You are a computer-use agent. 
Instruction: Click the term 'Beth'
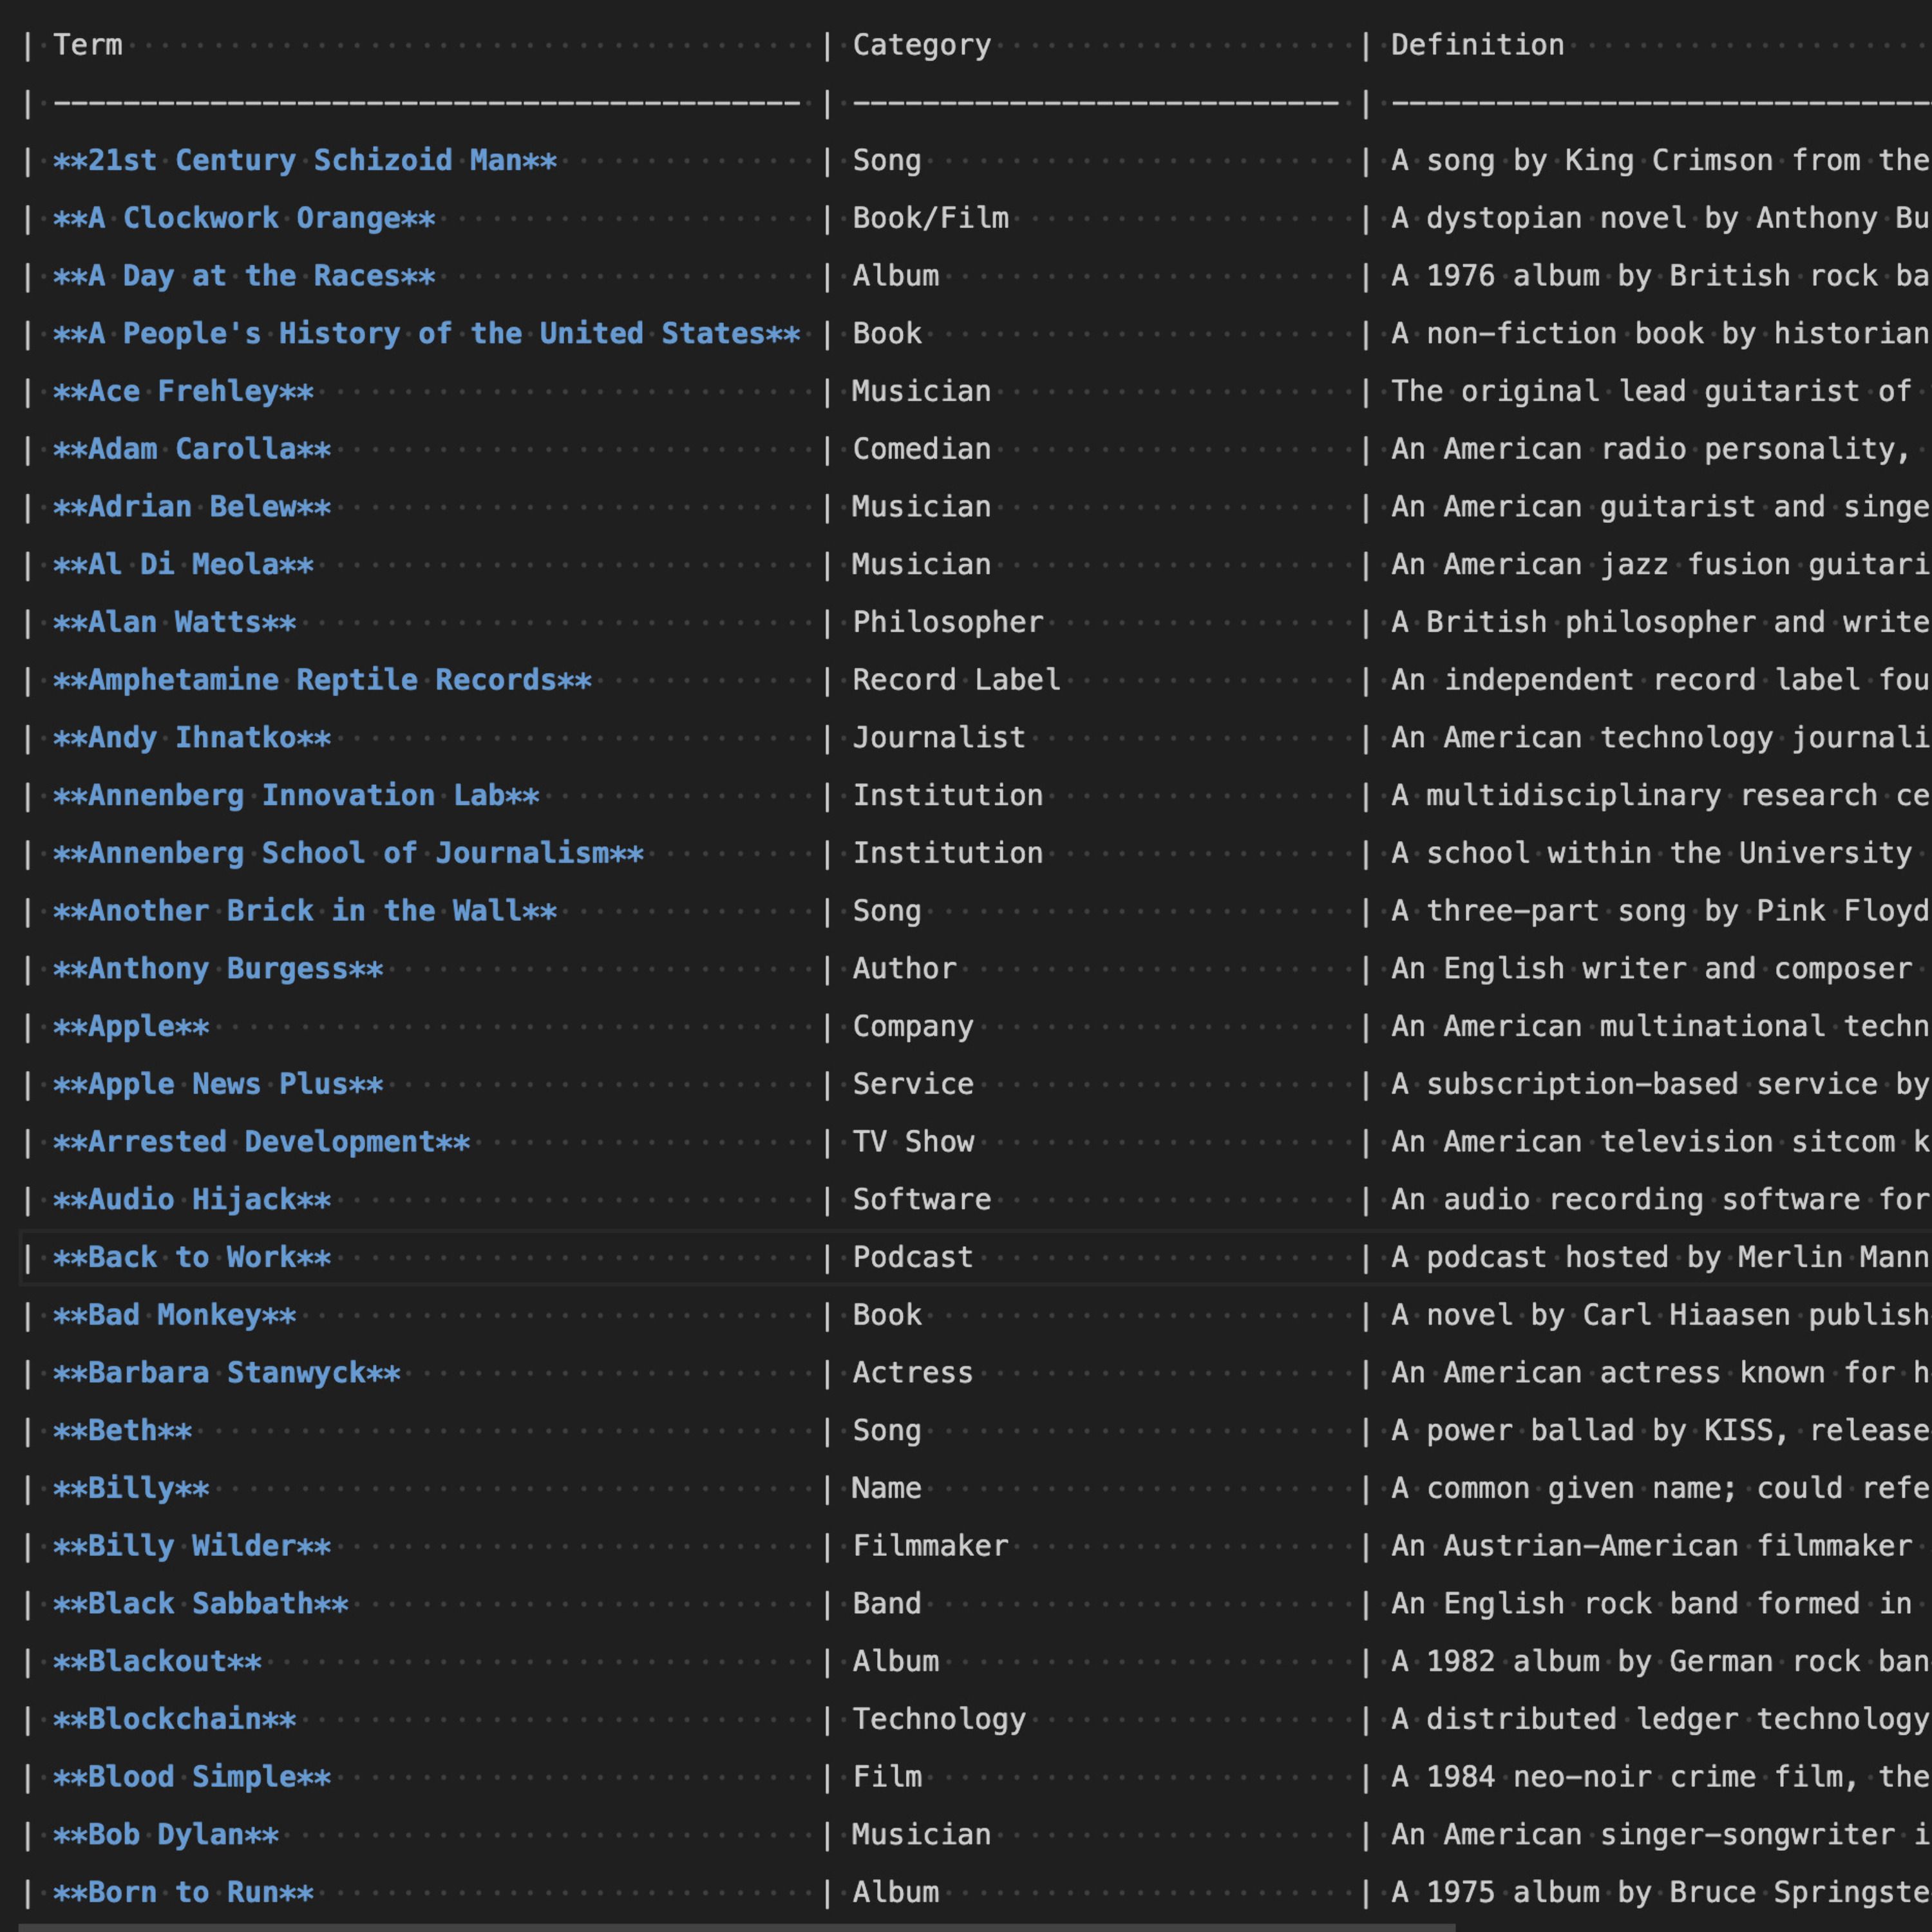pyautogui.click(x=122, y=1431)
